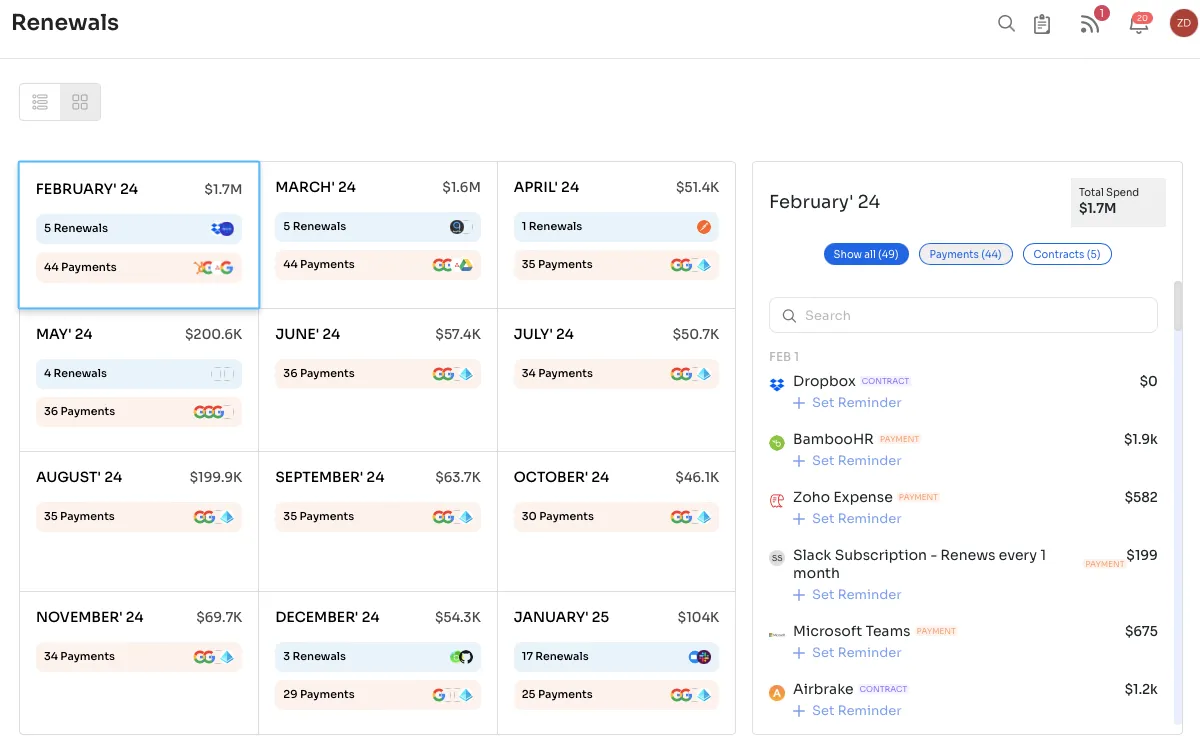
Task: Select the JUNE' 24 month heading
Action: (307, 334)
